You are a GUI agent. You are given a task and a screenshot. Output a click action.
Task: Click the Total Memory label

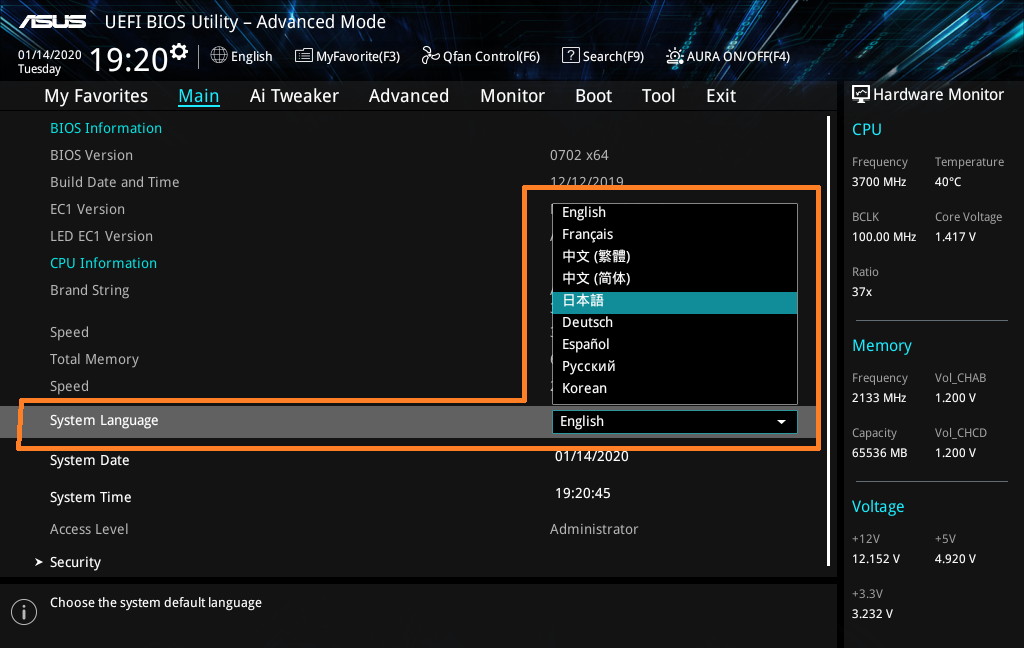pyautogui.click(x=94, y=359)
